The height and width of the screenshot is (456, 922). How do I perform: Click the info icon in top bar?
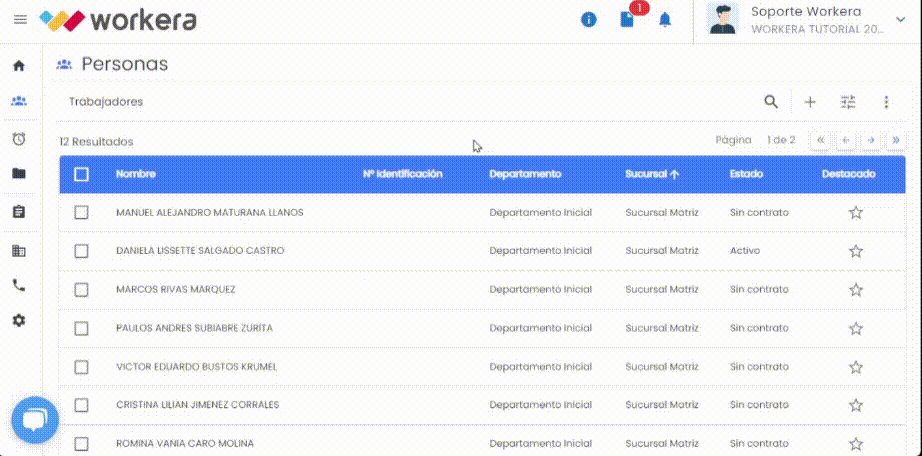click(589, 20)
